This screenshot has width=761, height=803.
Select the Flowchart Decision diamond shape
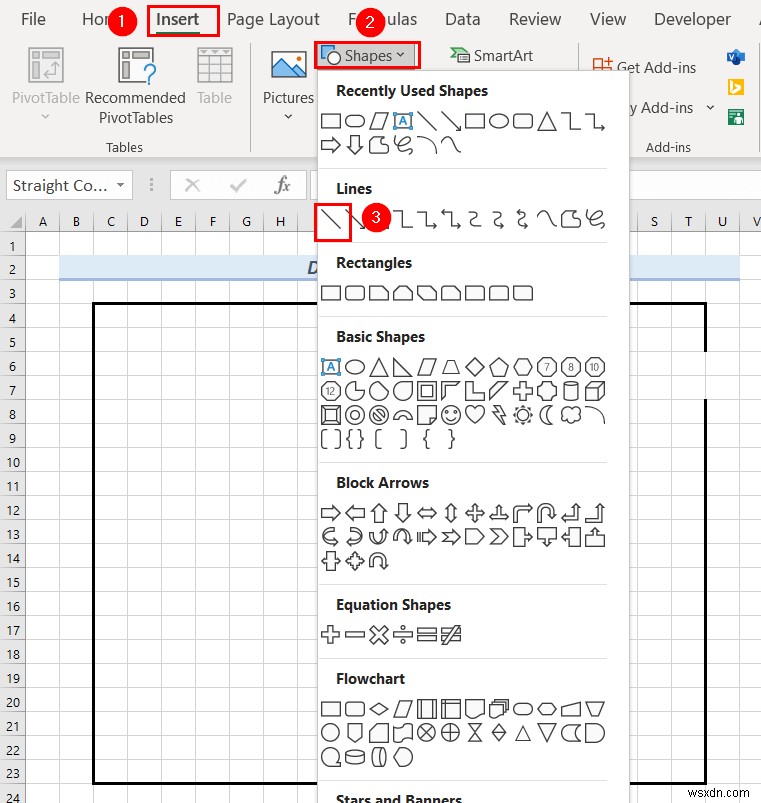(379, 709)
